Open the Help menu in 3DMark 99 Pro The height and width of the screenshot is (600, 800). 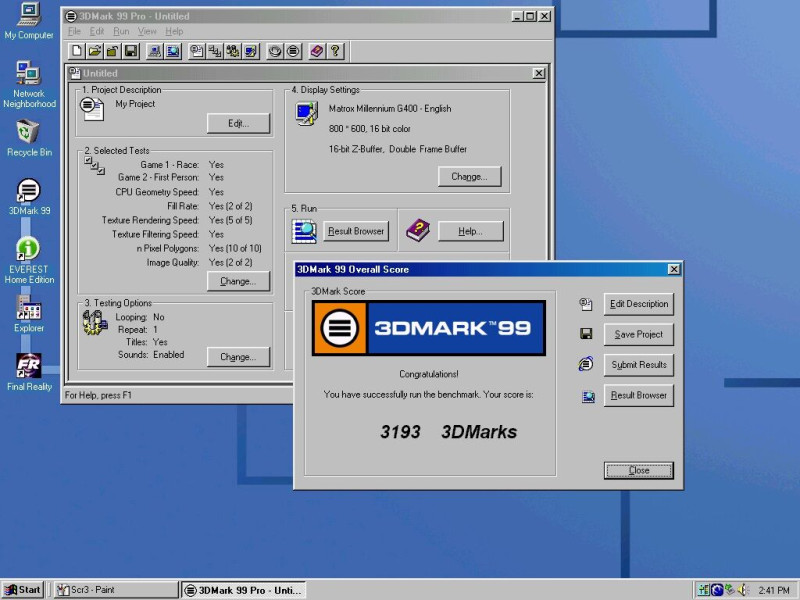(x=174, y=31)
